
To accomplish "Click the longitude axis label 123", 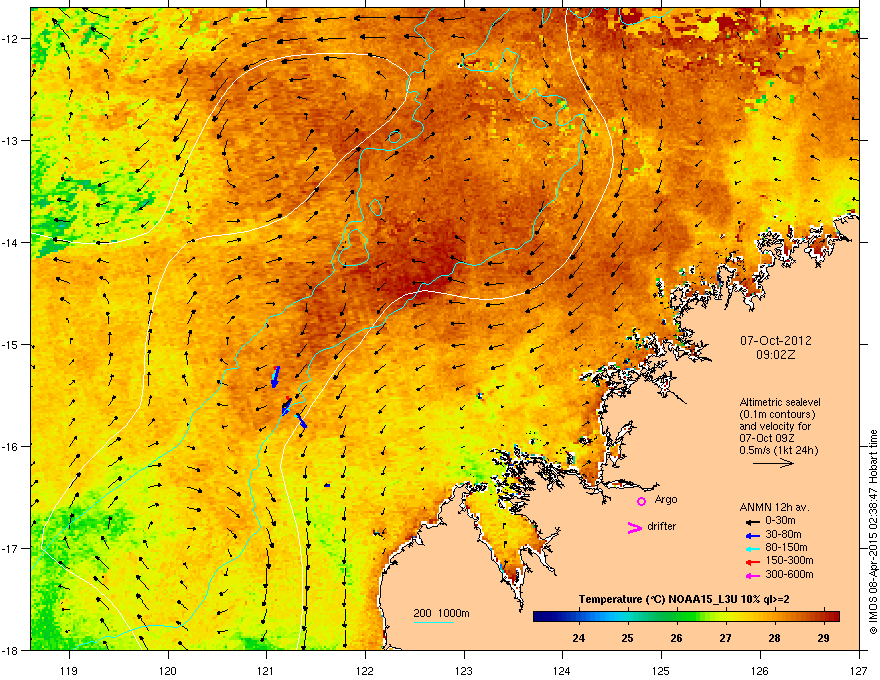I will pos(464,670).
